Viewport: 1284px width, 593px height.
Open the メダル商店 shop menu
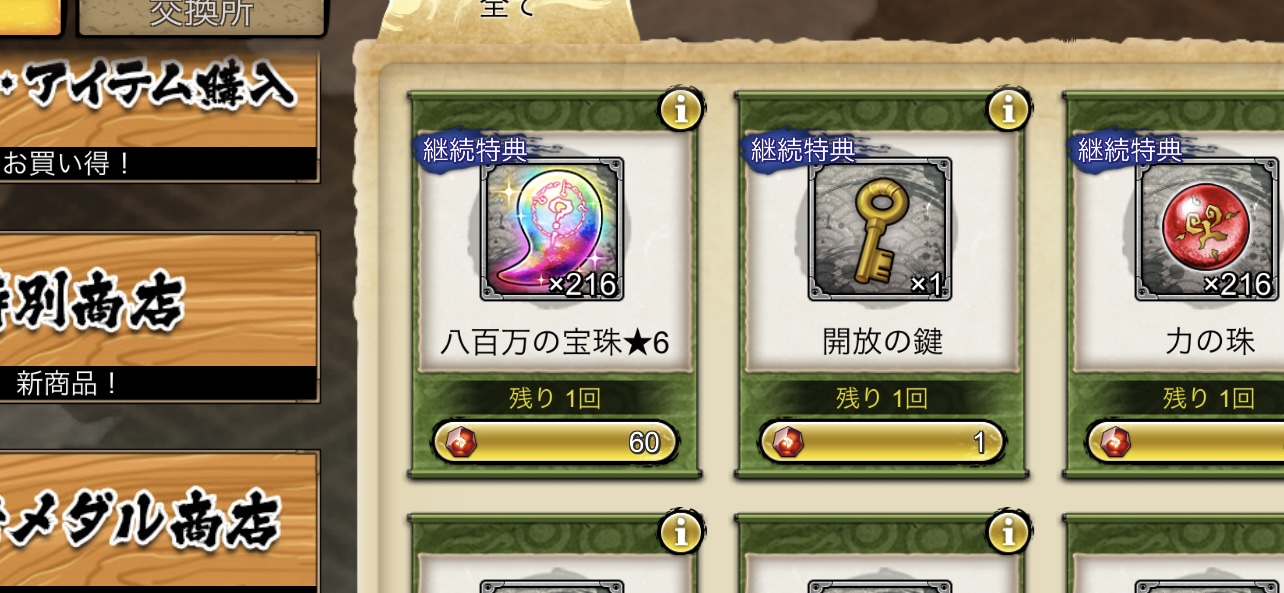click(x=158, y=521)
